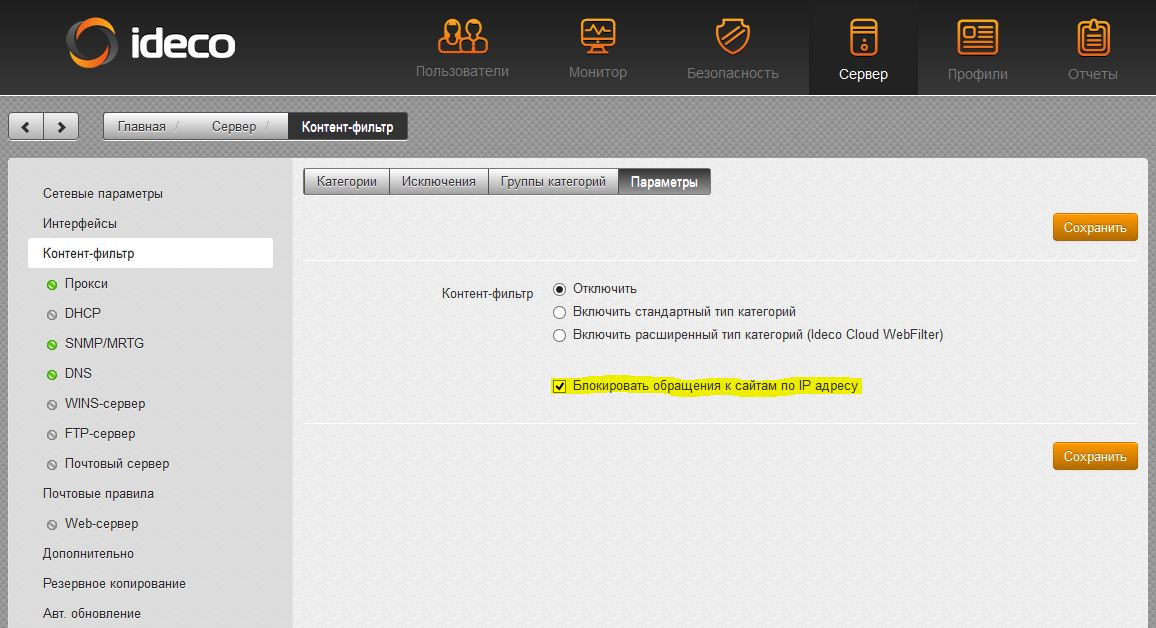The image size is (1156, 628).
Task: Open Резервное копирование in sidebar
Action: [114, 584]
